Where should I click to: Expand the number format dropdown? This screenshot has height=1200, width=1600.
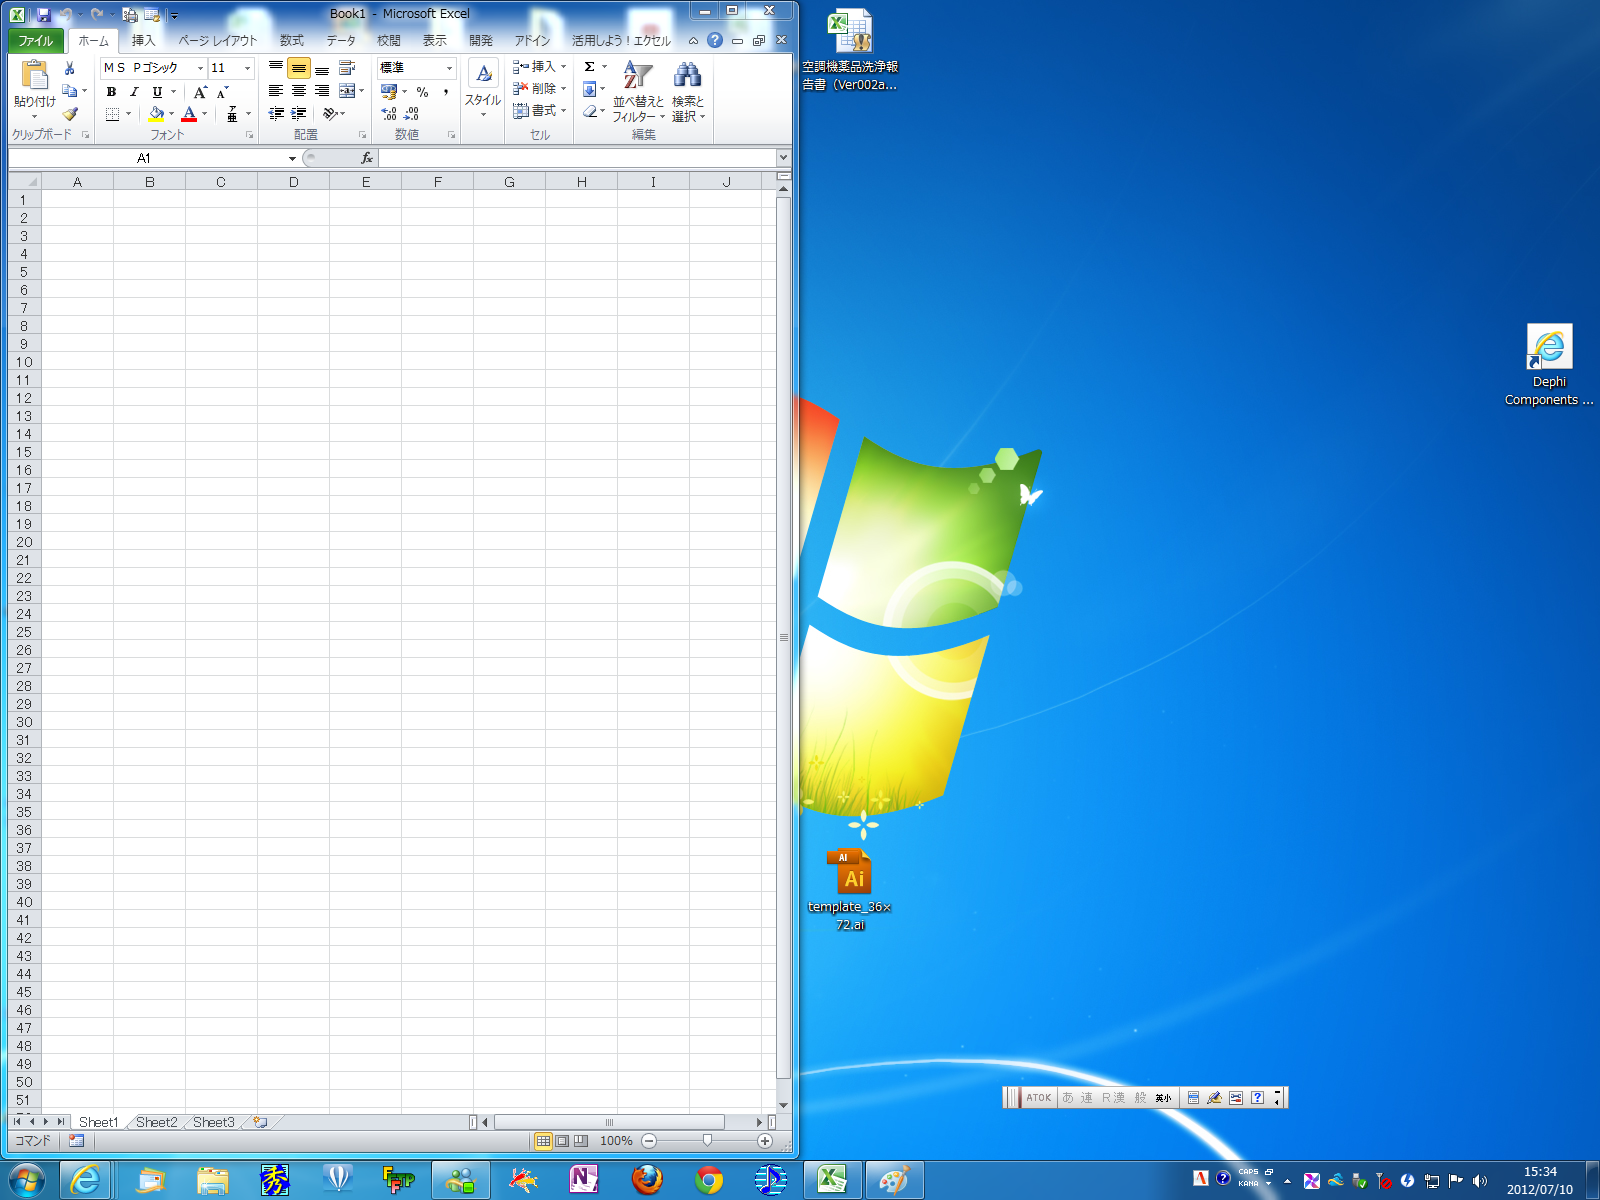click(449, 68)
